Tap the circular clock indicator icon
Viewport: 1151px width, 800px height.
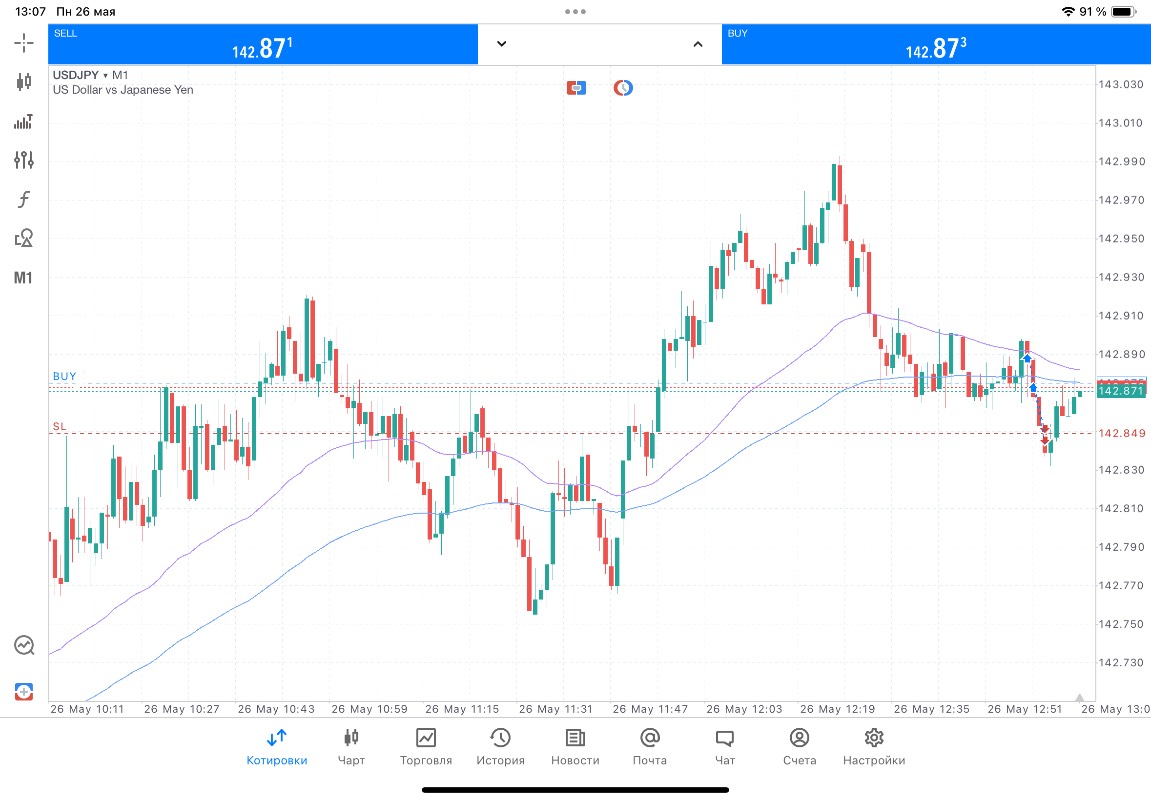click(623, 88)
